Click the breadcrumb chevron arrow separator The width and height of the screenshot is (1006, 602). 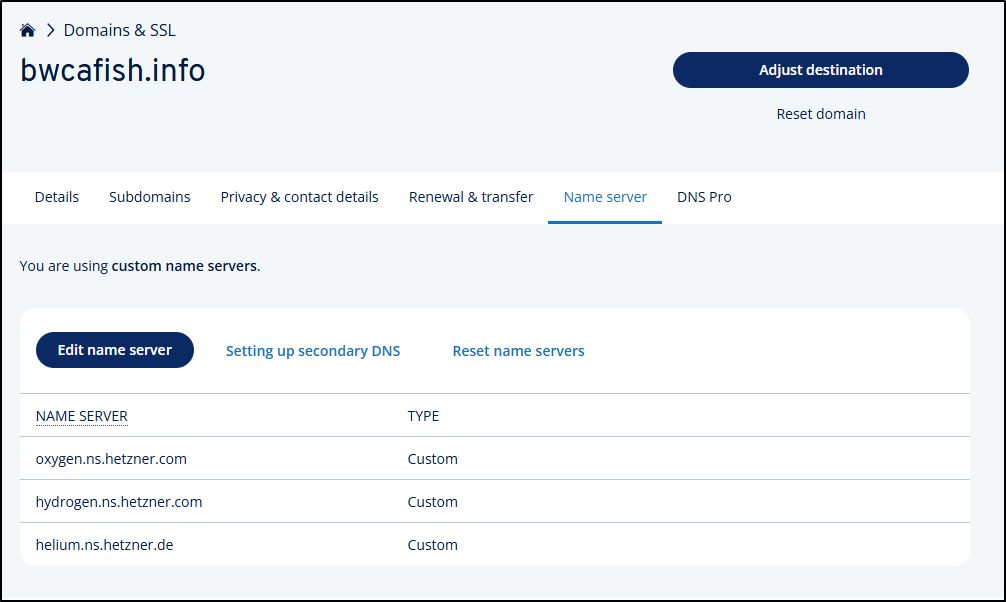point(50,31)
